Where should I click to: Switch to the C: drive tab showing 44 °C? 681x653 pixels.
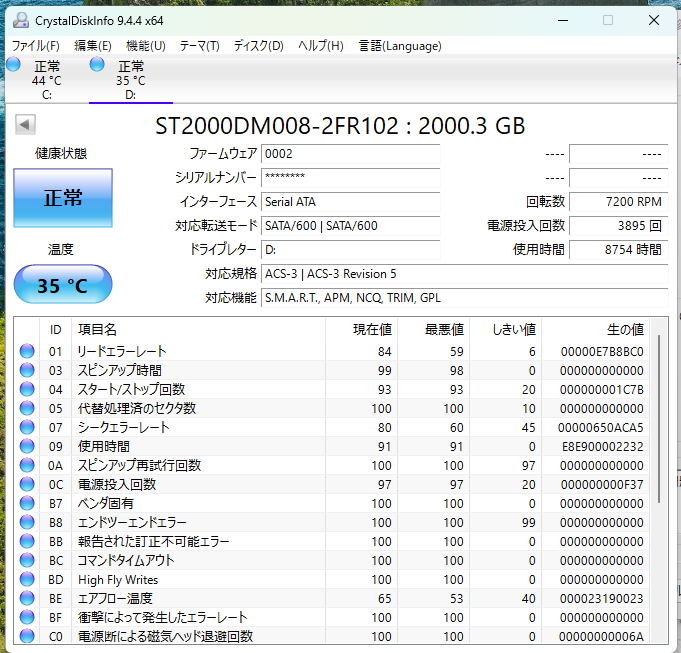pyautogui.click(x=47, y=79)
